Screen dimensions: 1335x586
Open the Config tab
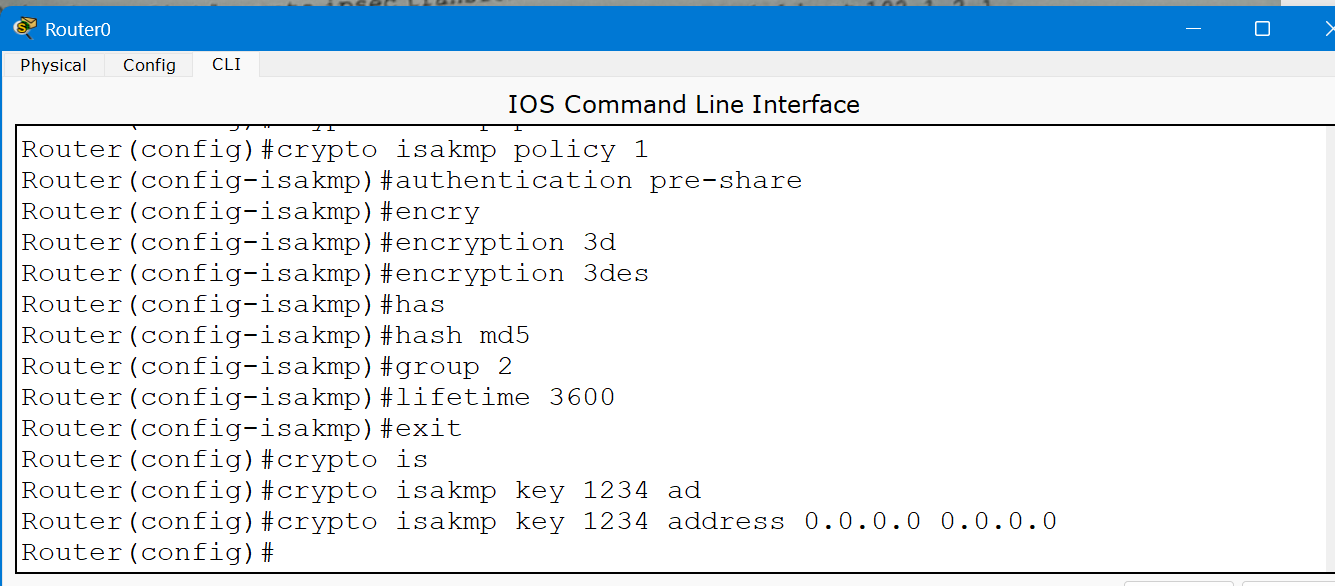[x=149, y=65]
